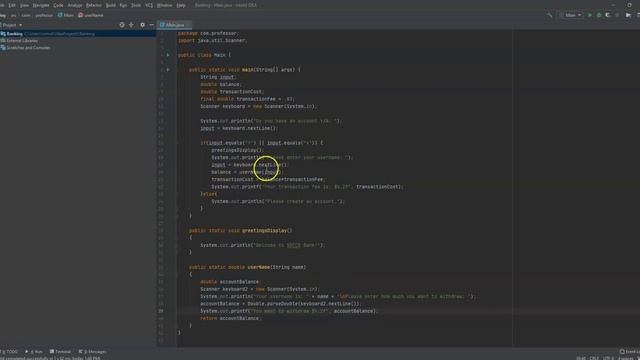Click the 'public static double userName' method declaration
Viewport: 640px width, 360px height.
tap(247, 267)
